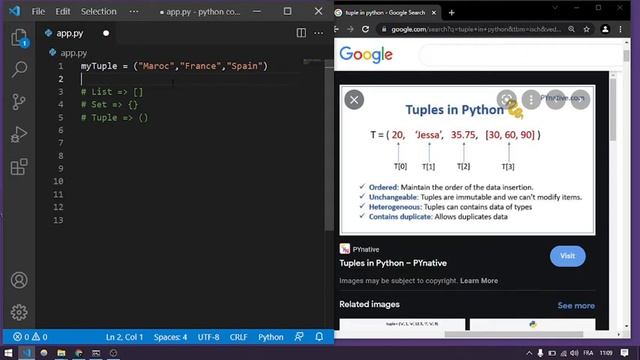Search inside image with Lens icon
This screenshot has width=640, height=360.
click(507, 99)
